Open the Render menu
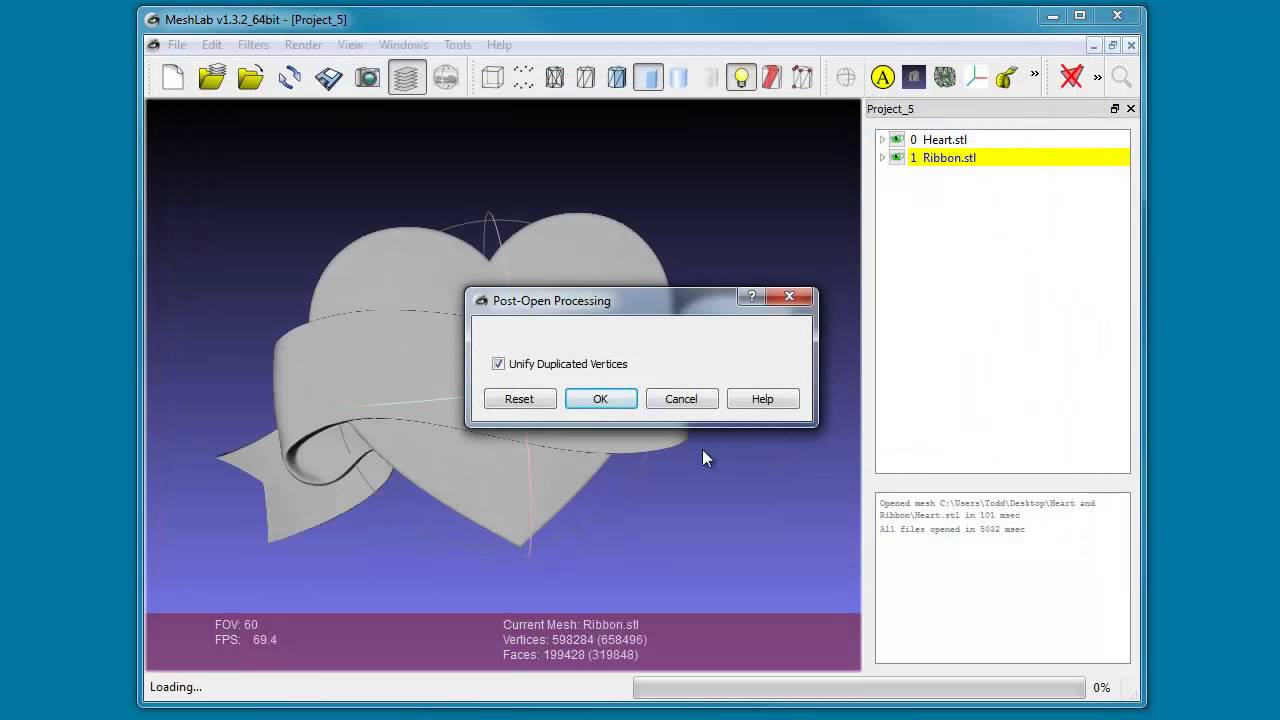Screen dimensions: 1280x720 pos(303,45)
